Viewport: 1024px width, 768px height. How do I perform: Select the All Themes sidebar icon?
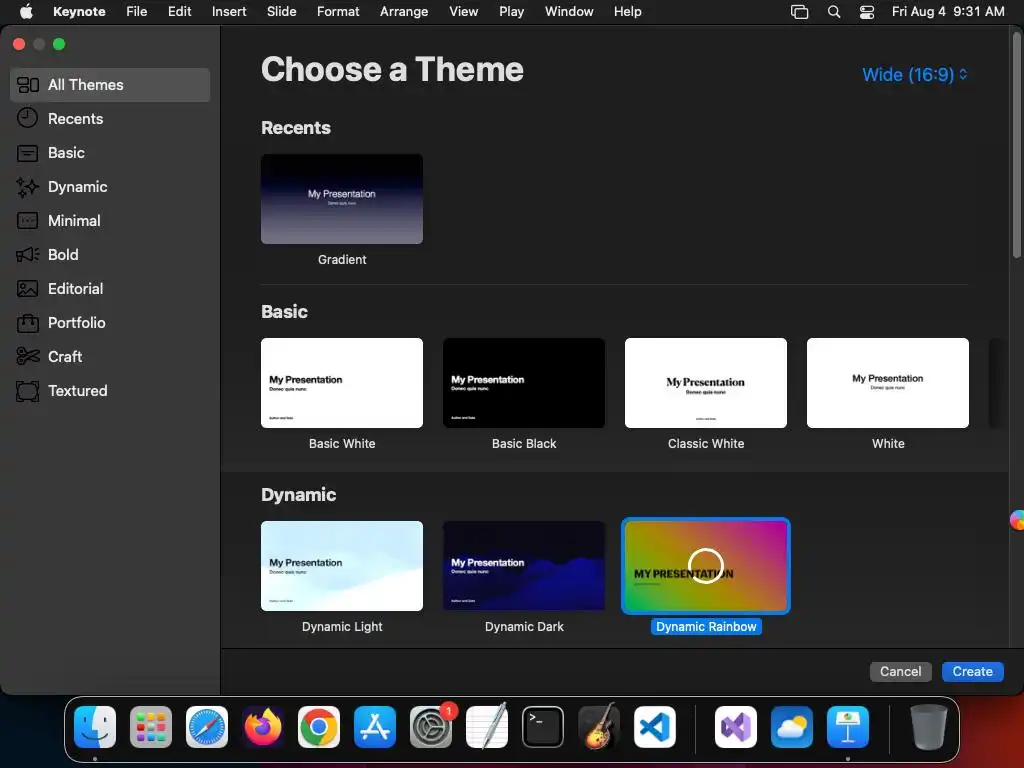(x=27, y=85)
